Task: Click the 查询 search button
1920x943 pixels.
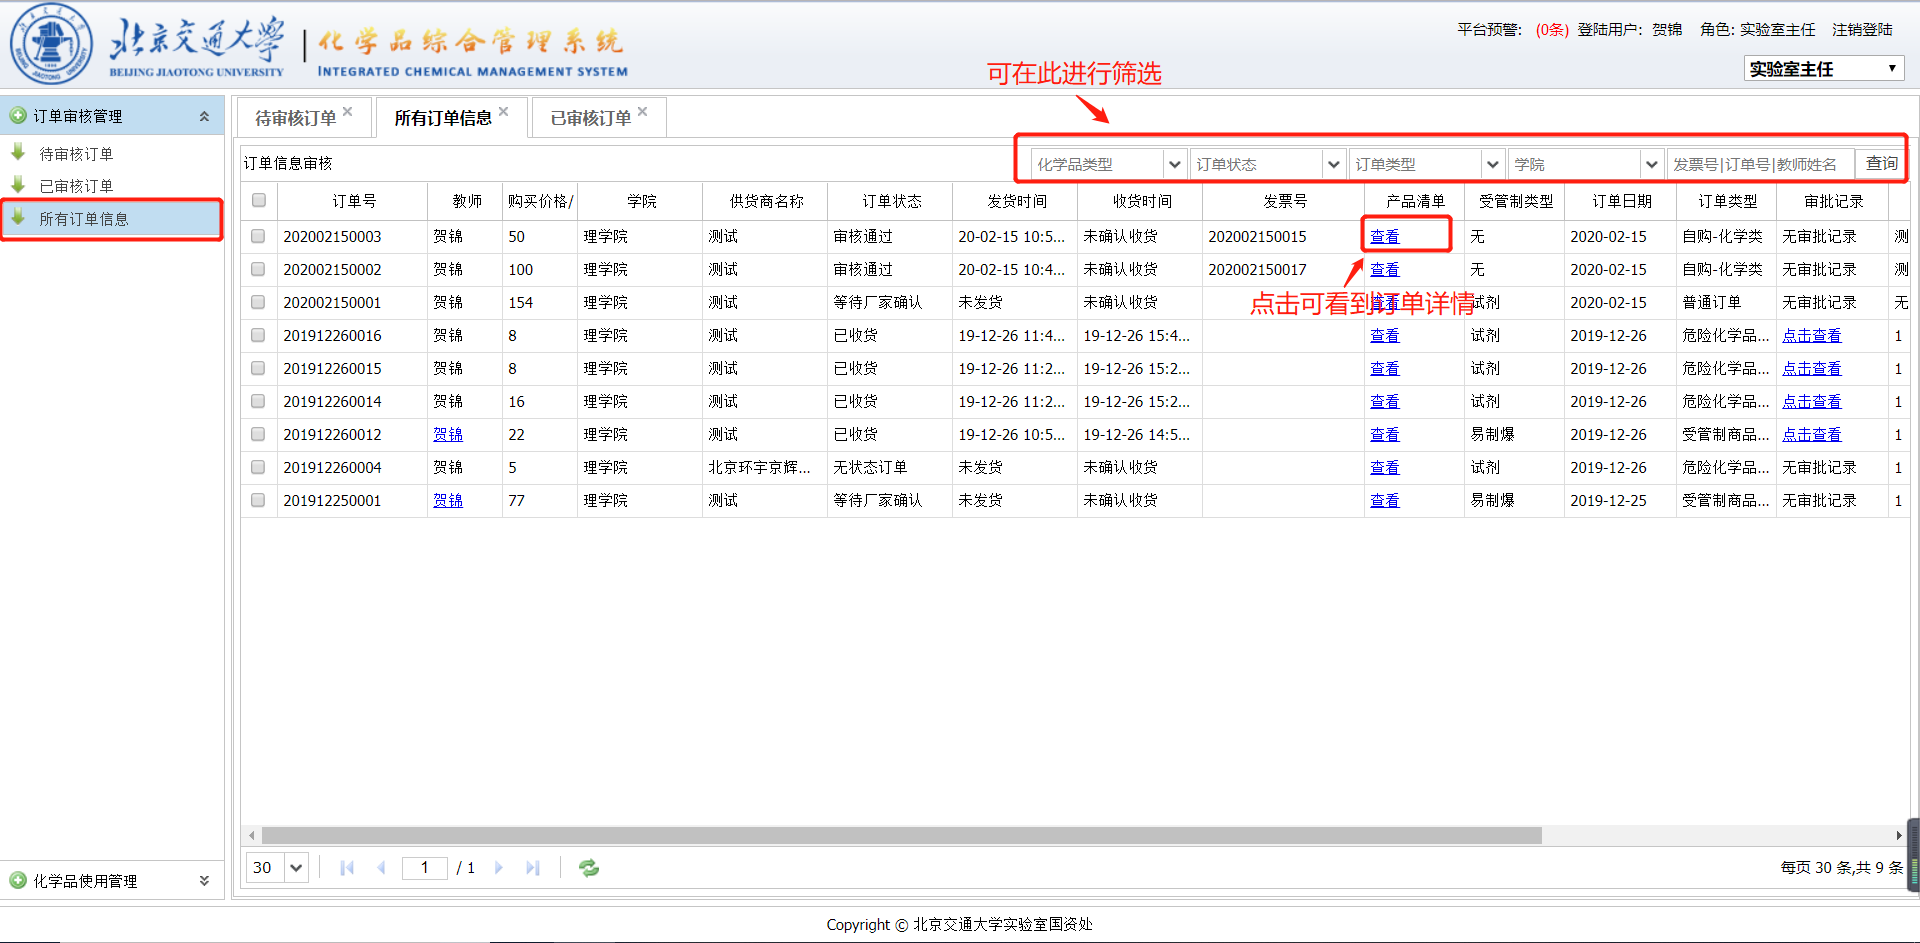Action: (x=1881, y=163)
